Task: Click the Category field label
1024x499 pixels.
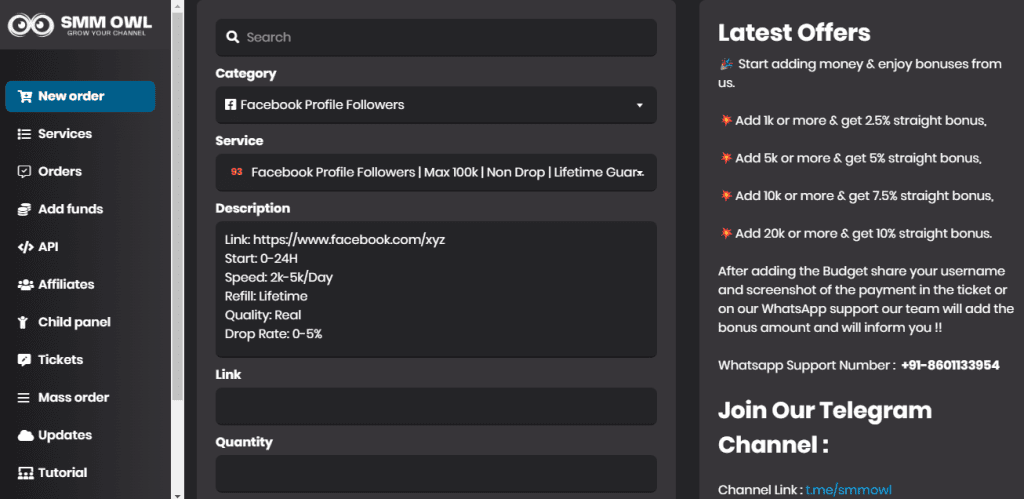Action: pyautogui.click(x=246, y=74)
